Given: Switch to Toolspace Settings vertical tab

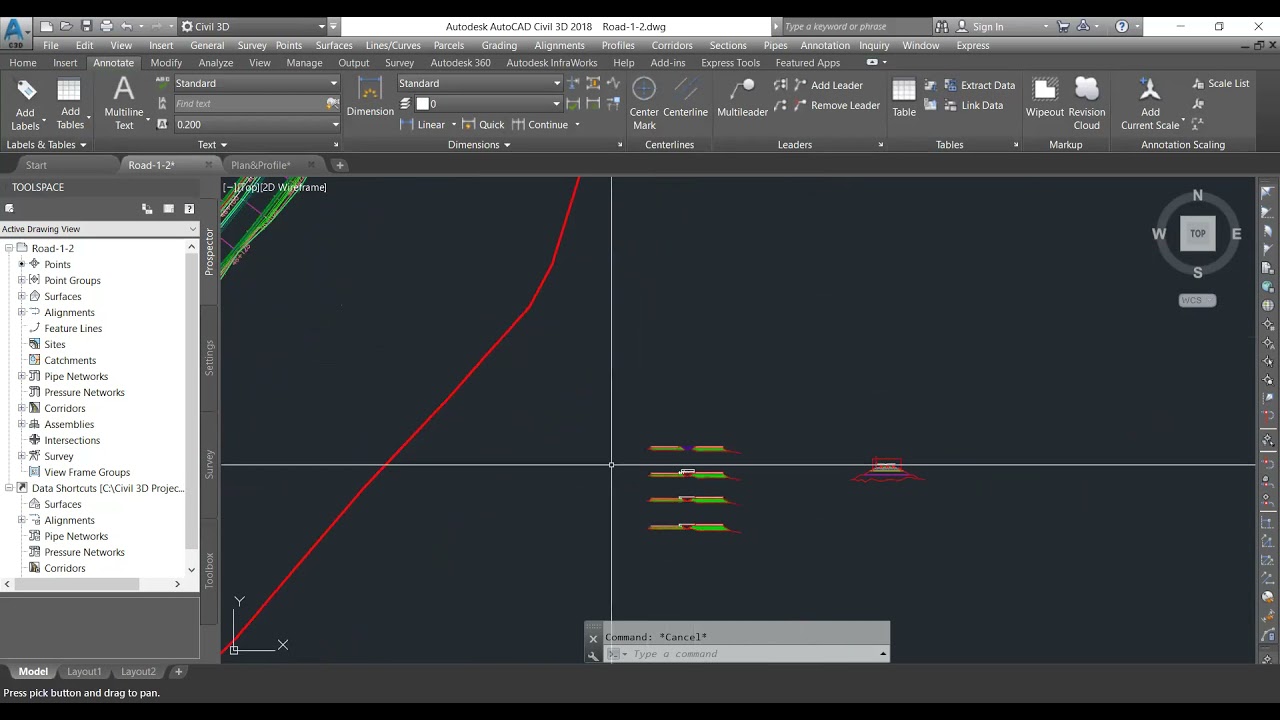Looking at the screenshot, I should pyautogui.click(x=209, y=357).
